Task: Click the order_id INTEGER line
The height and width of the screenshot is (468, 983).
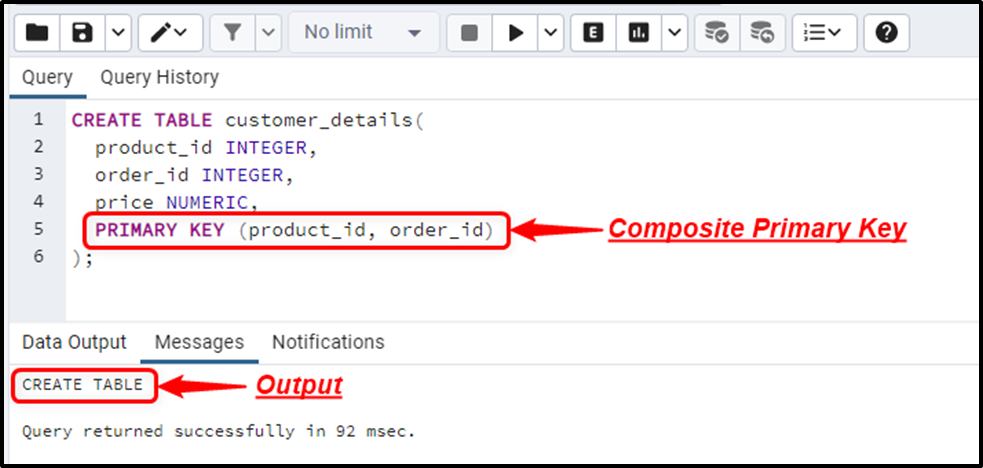Action: pyautogui.click(x=194, y=175)
